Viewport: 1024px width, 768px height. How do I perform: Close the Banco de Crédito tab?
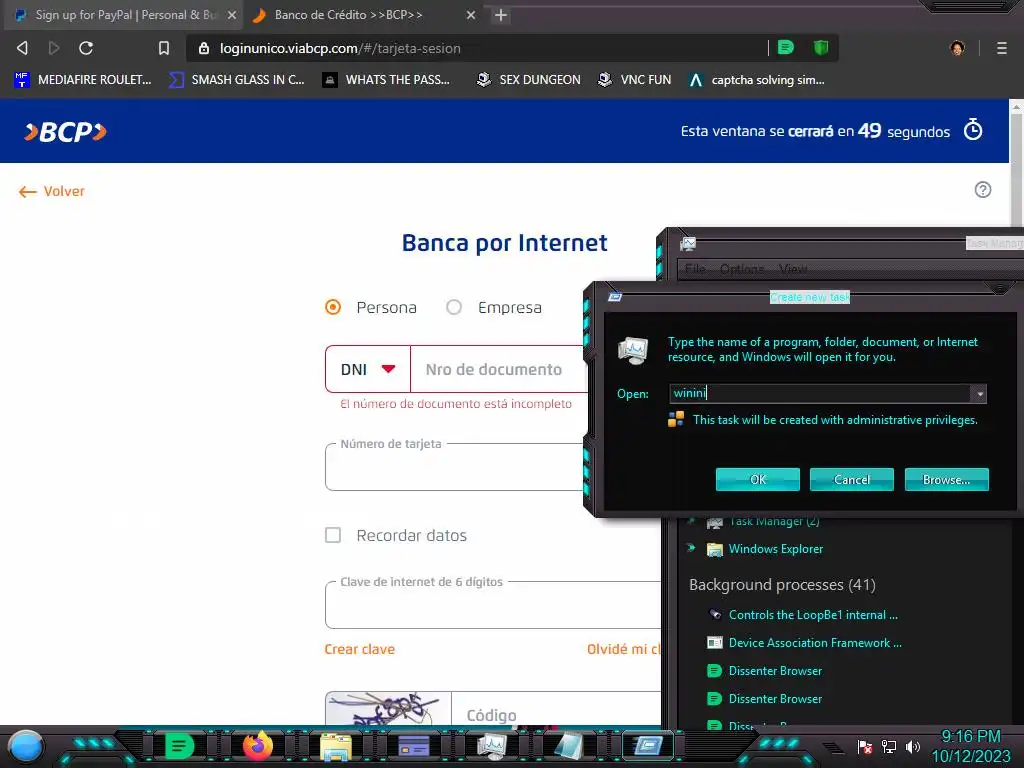471,15
